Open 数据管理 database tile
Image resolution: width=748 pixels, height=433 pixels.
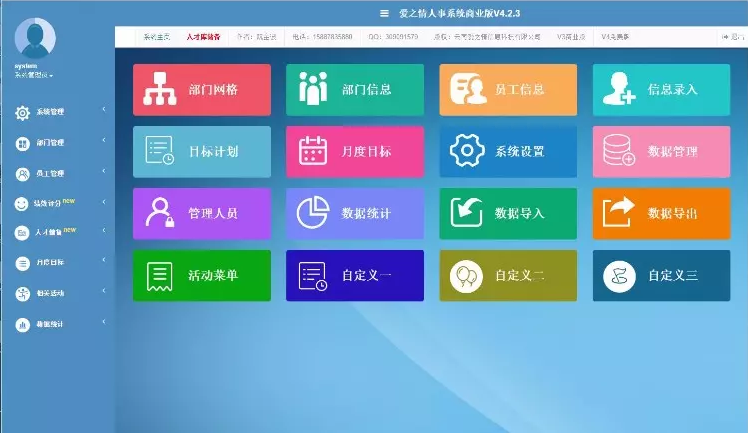661,152
